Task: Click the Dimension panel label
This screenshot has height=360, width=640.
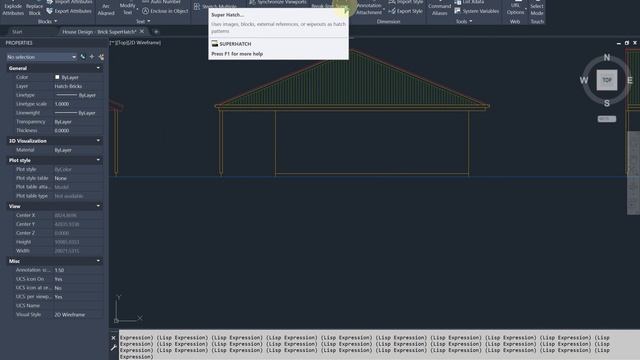Action: point(389,21)
